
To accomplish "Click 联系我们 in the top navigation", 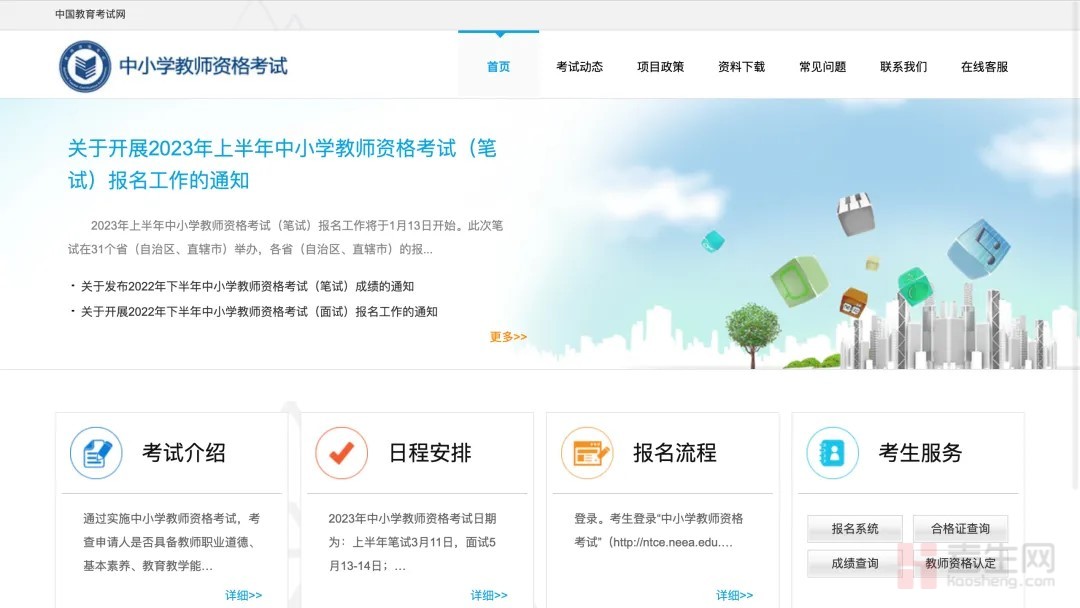I will point(903,67).
